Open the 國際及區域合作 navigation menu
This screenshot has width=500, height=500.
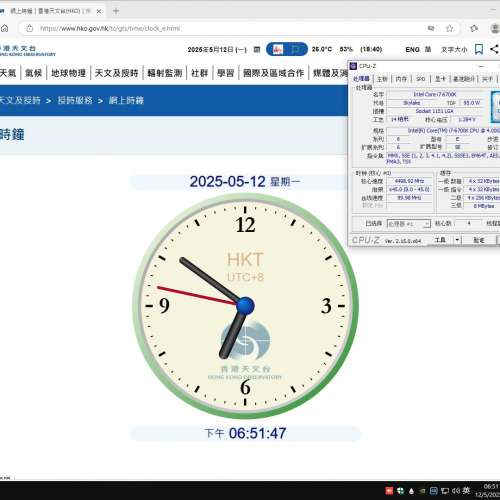[273, 73]
